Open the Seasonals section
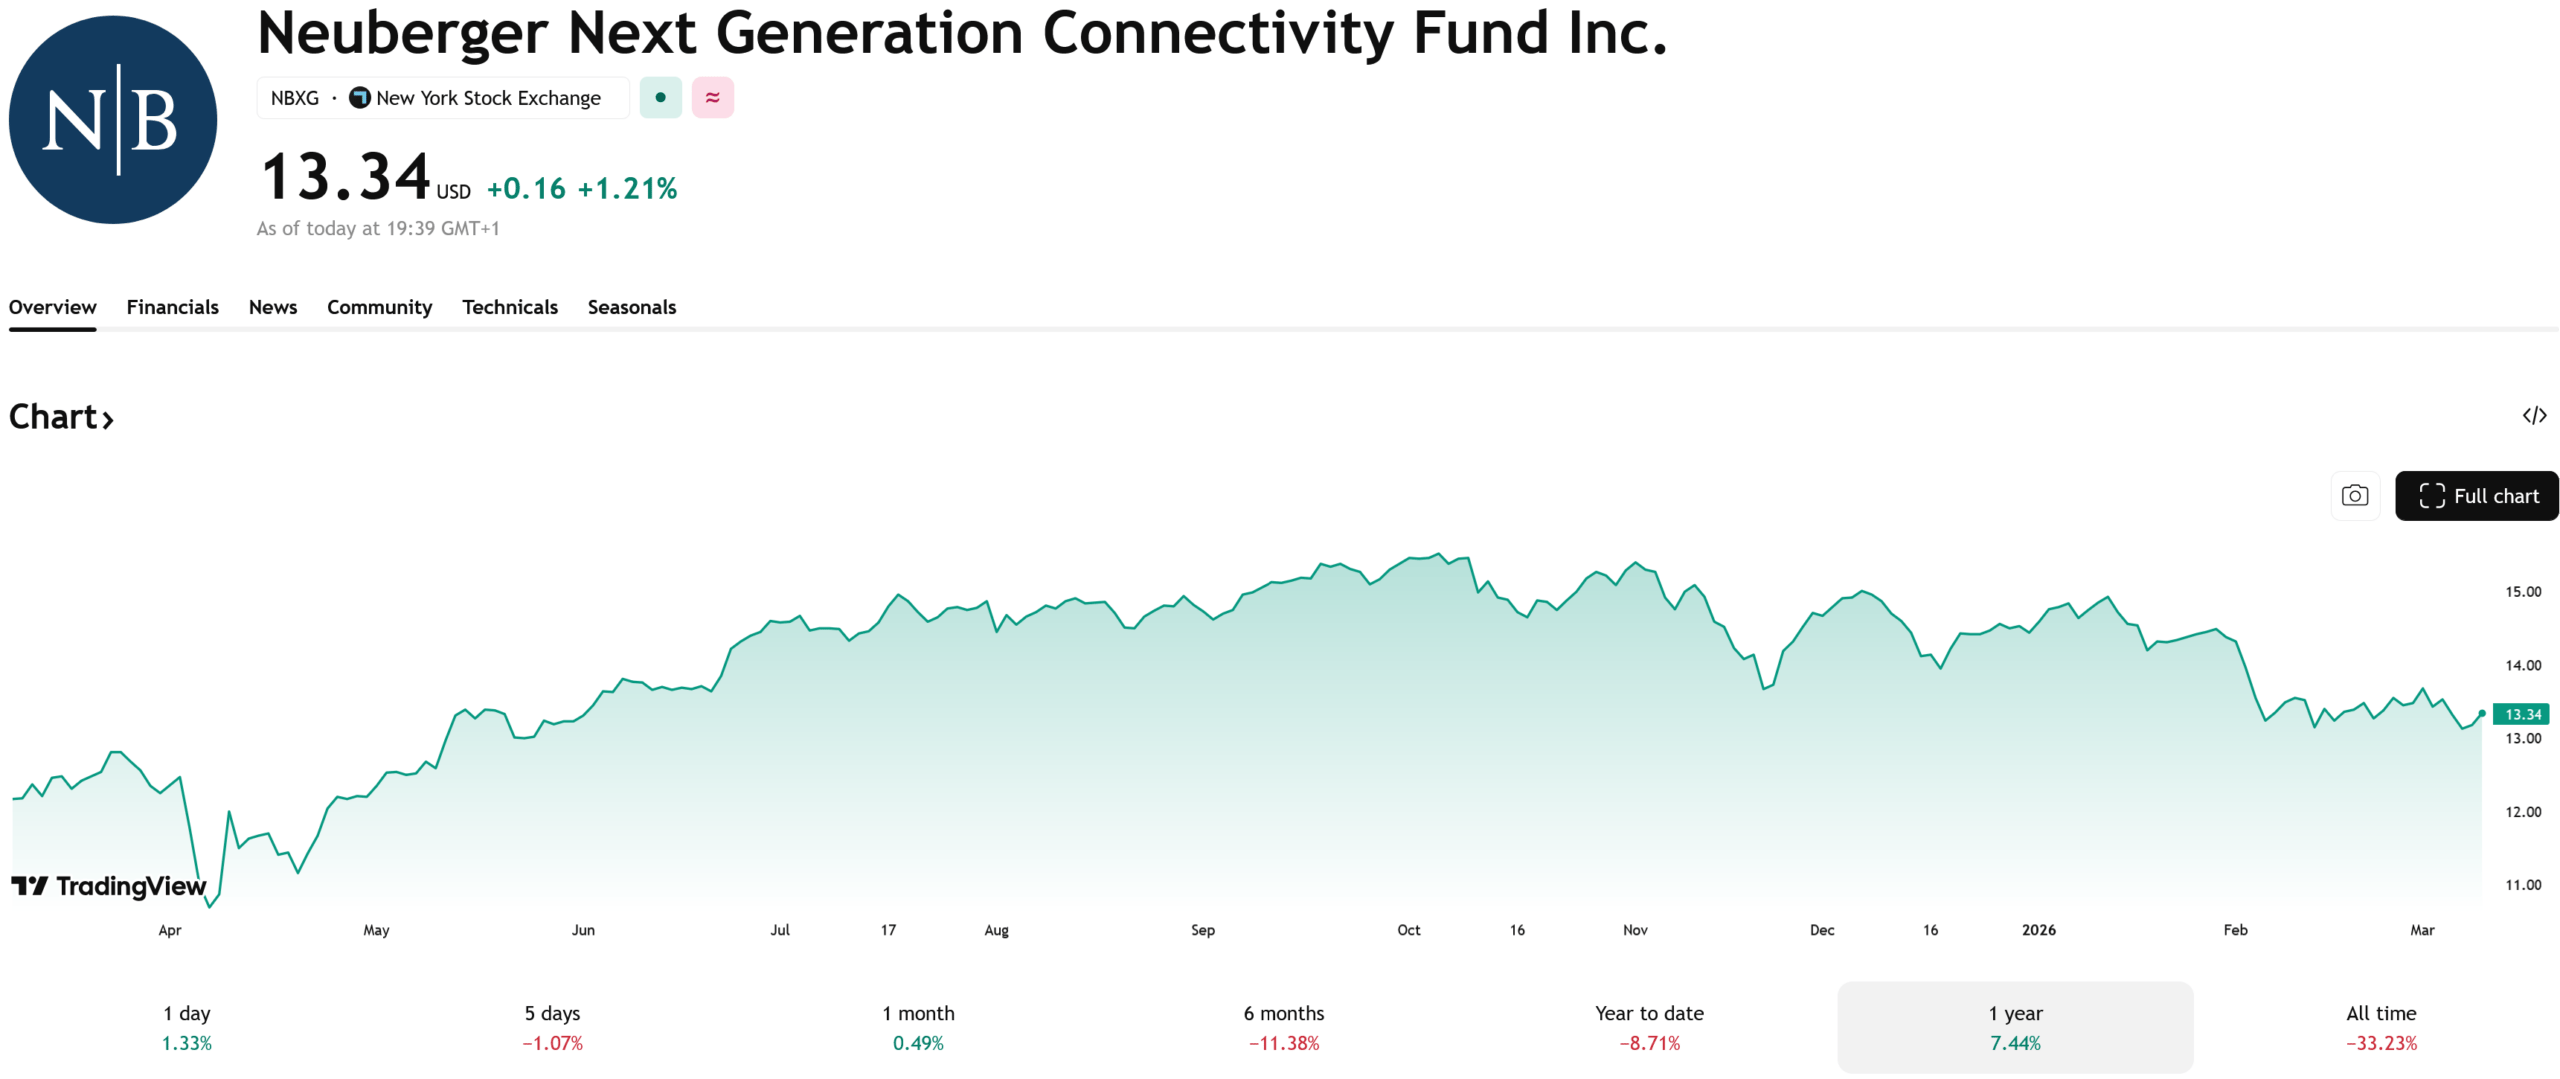Viewport: 2560px width, 1079px height. (632, 307)
